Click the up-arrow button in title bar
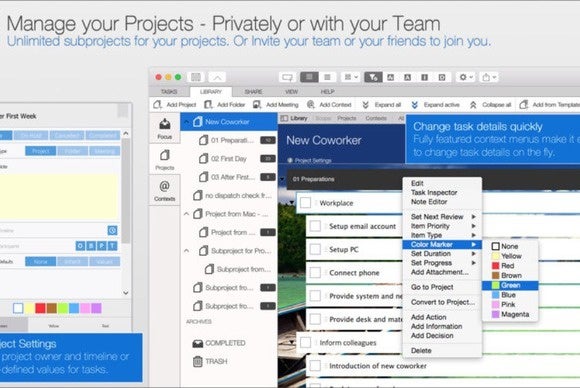Viewport: 580px width, 388px height. (217, 77)
